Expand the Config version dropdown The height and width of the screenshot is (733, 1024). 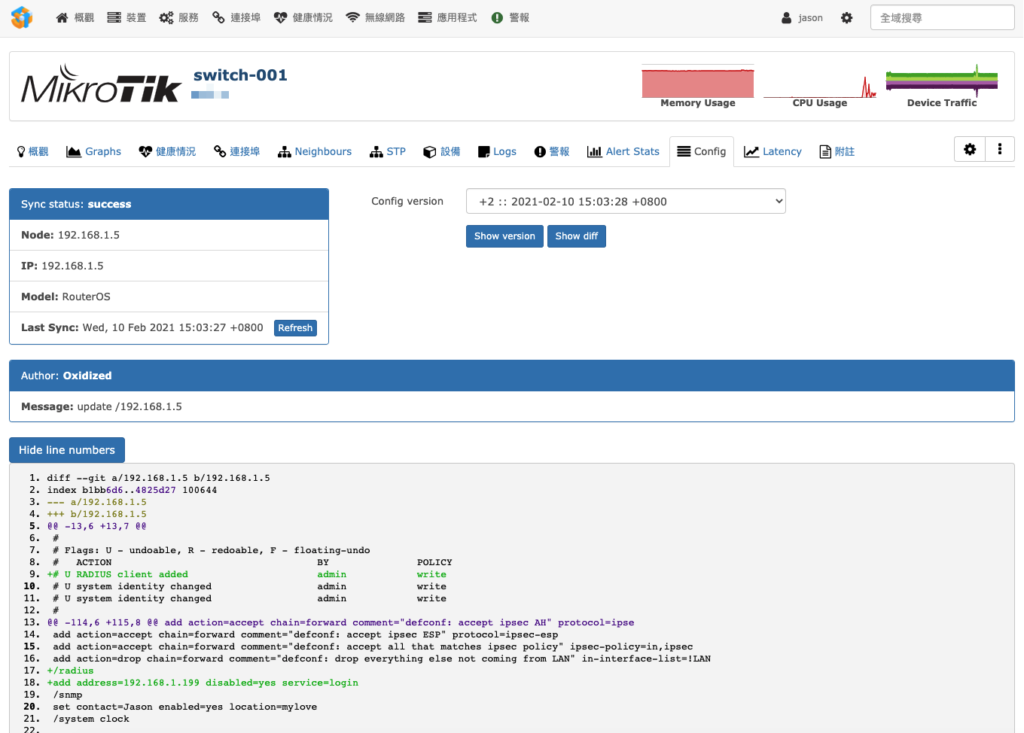pyautogui.click(x=626, y=201)
